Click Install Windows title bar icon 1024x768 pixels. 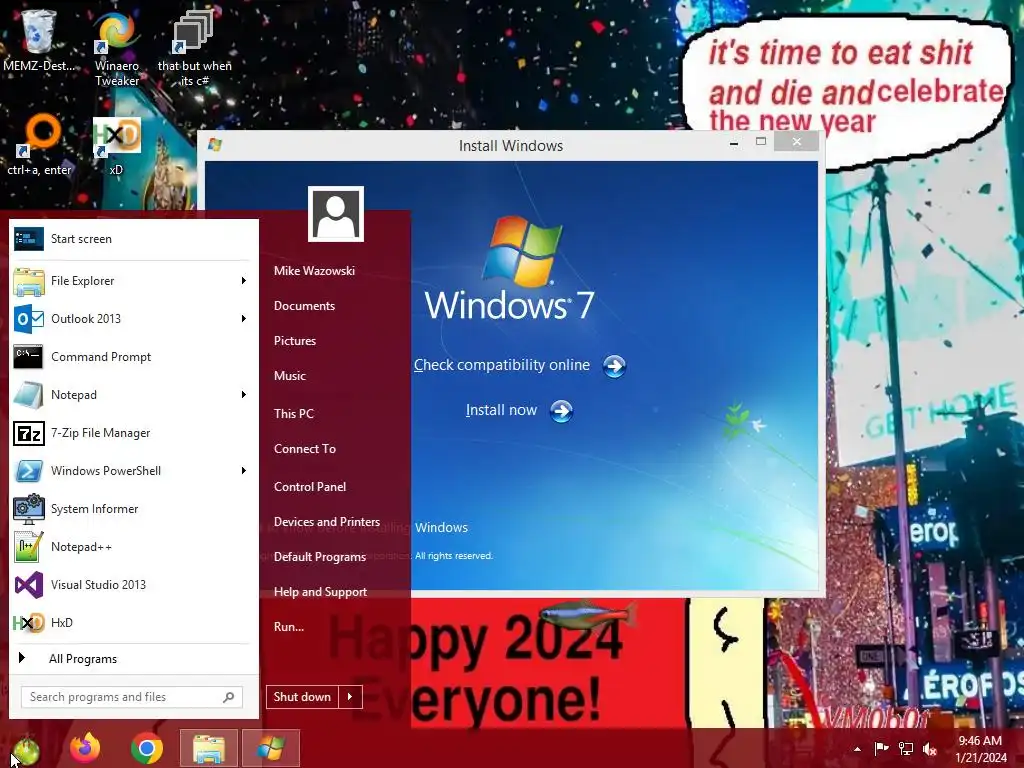tap(215, 144)
